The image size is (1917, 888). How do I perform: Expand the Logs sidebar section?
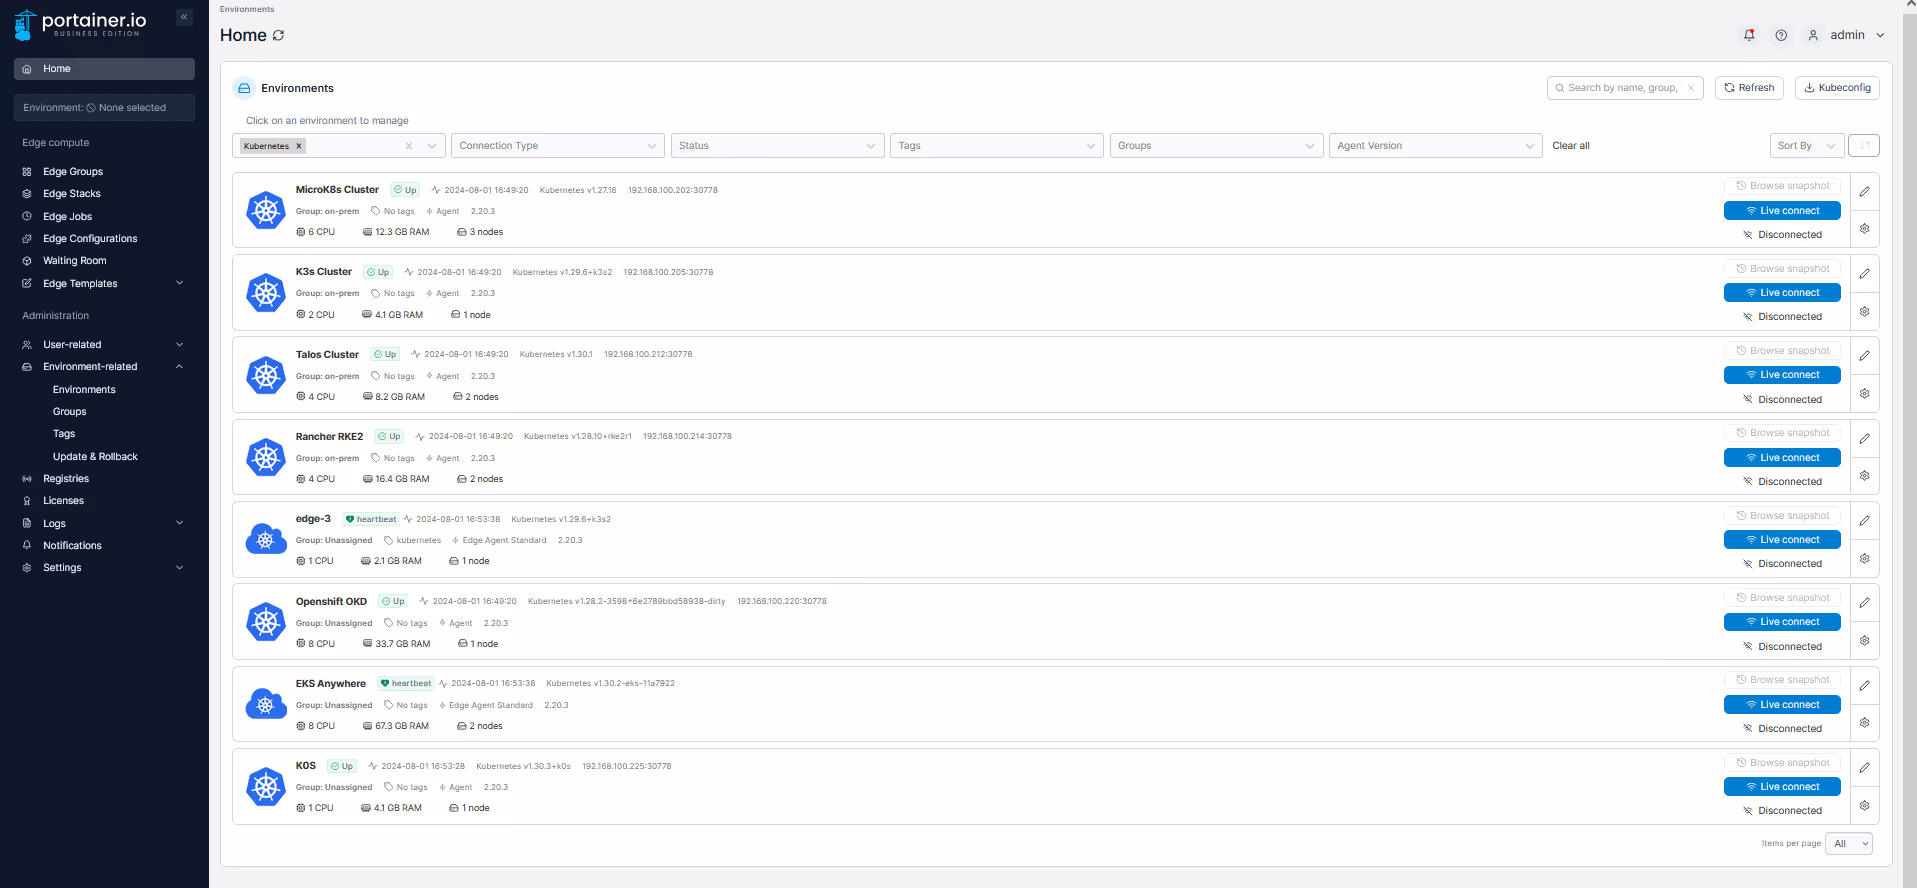point(180,523)
